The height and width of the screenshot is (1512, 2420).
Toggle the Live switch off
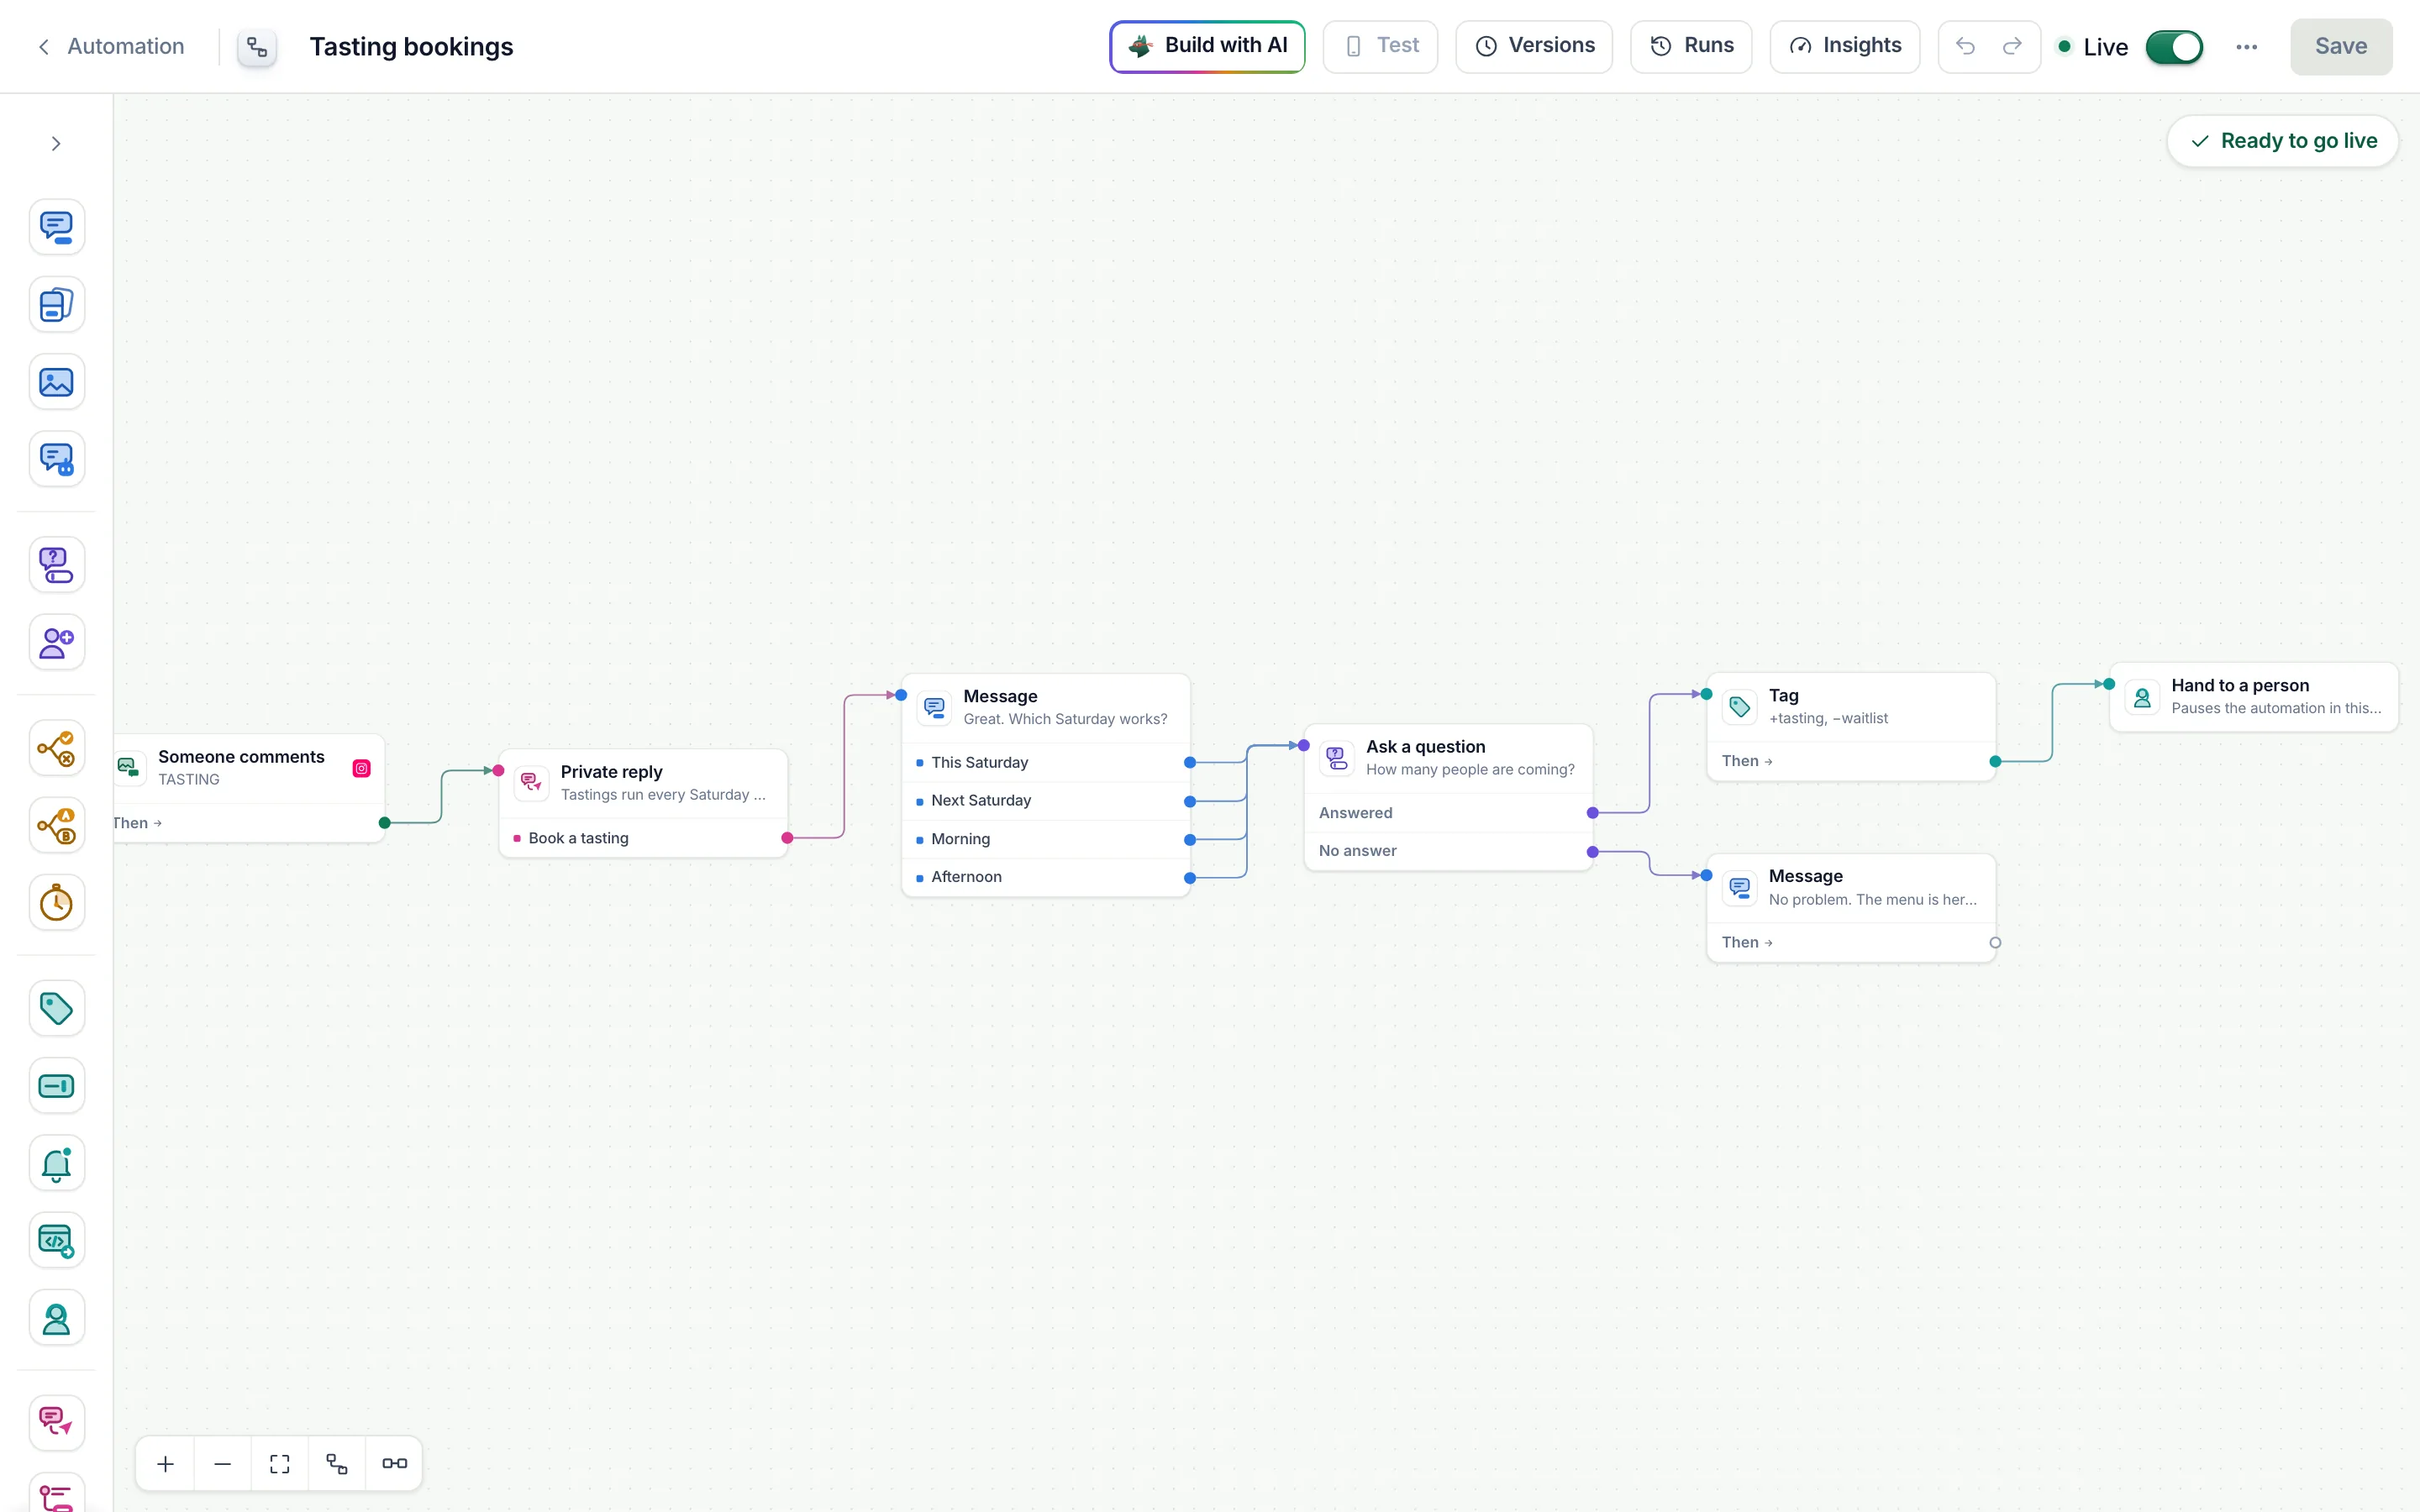click(2174, 47)
